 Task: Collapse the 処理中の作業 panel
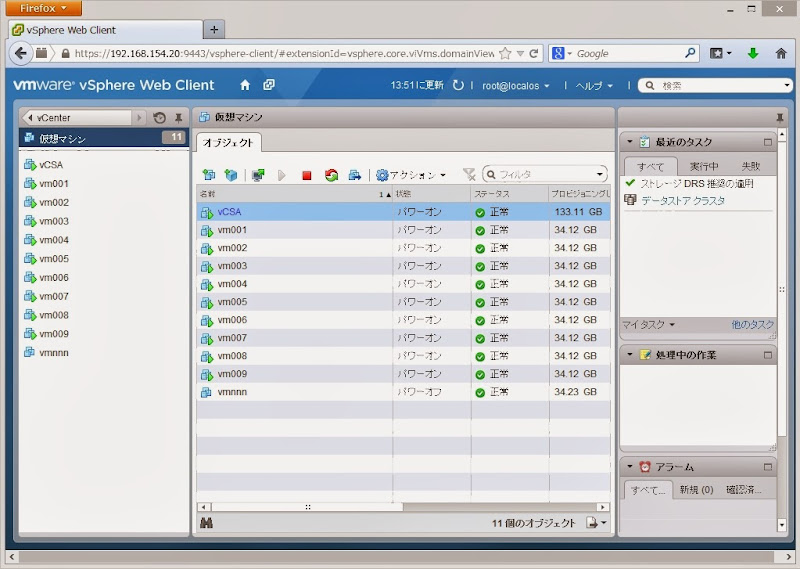coord(630,354)
